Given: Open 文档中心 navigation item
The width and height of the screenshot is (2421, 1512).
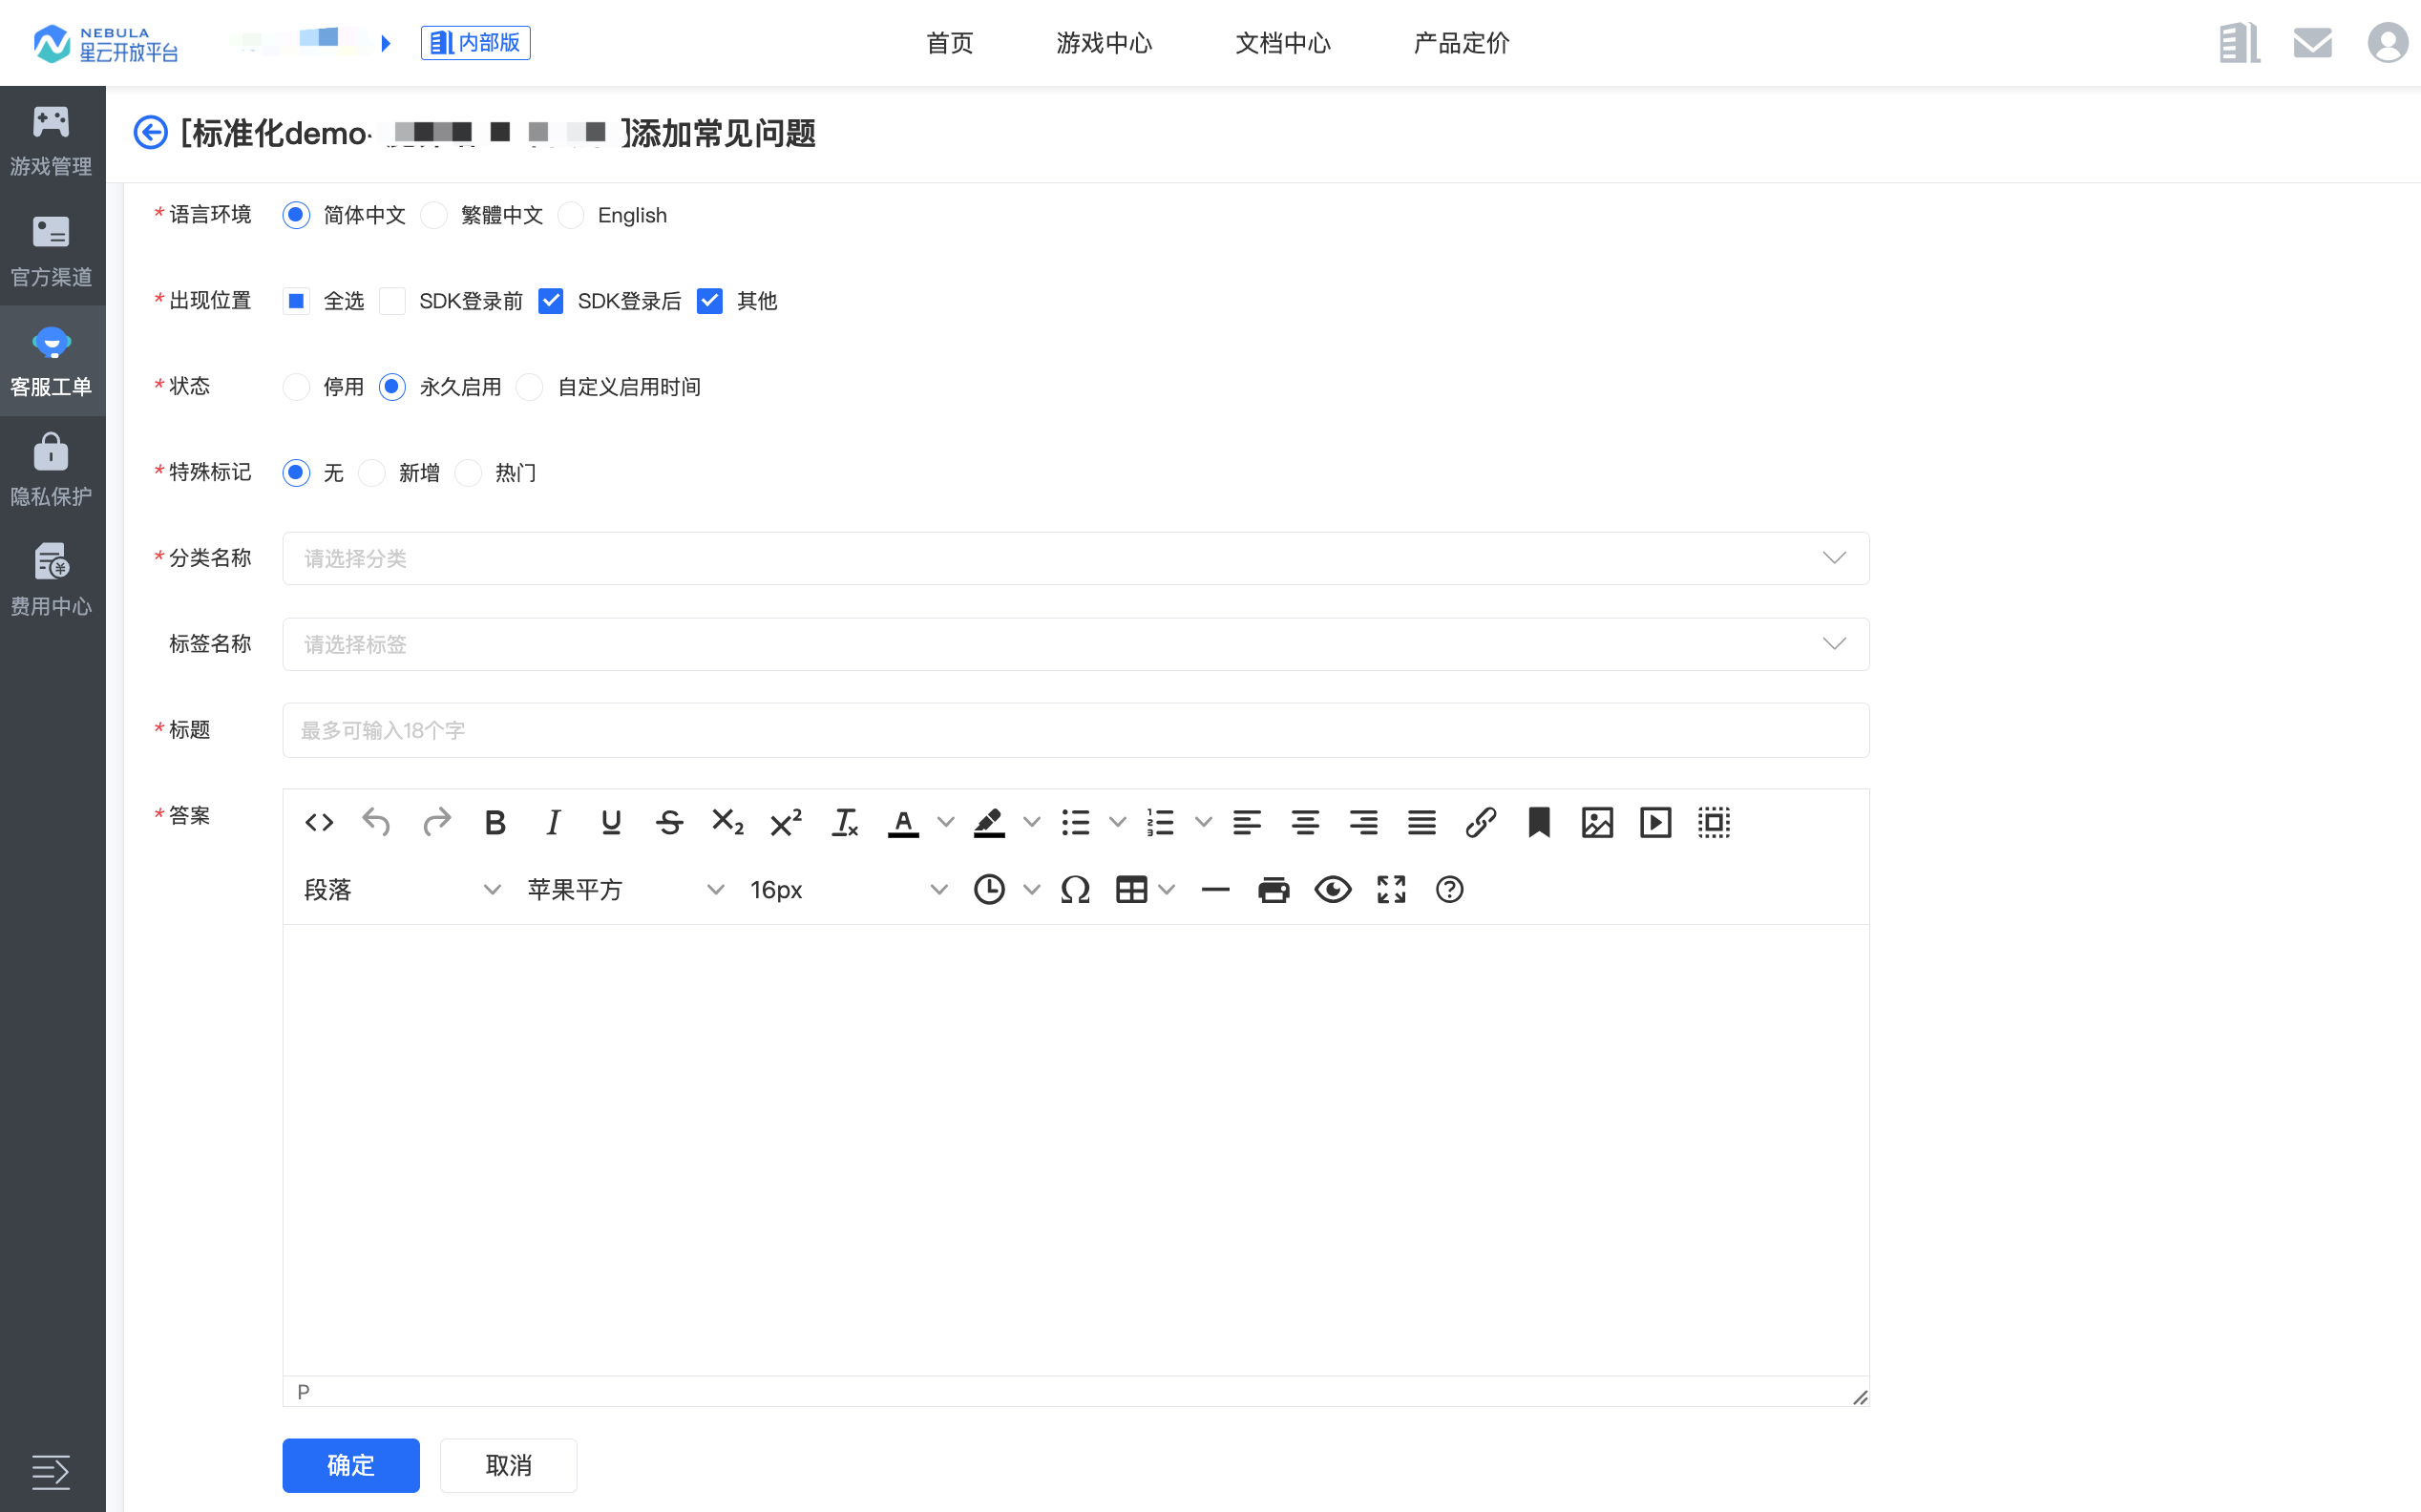Looking at the screenshot, I should pyautogui.click(x=1282, y=43).
